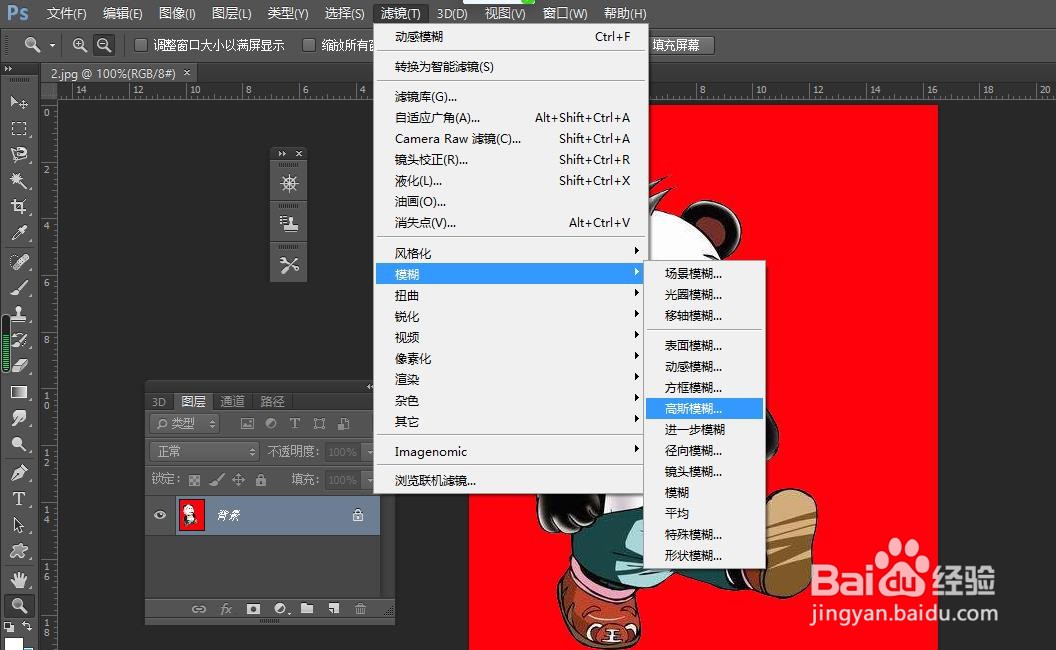Create a new layer
This screenshot has width=1056, height=650.
click(x=334, y=609)
